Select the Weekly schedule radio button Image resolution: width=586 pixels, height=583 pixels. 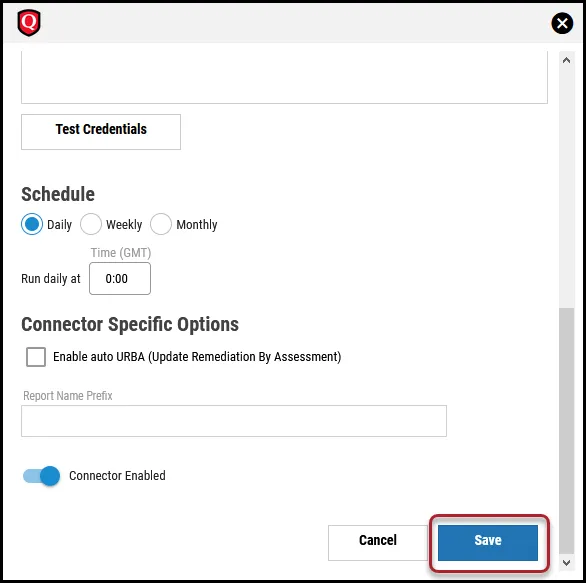pos(91,224)
